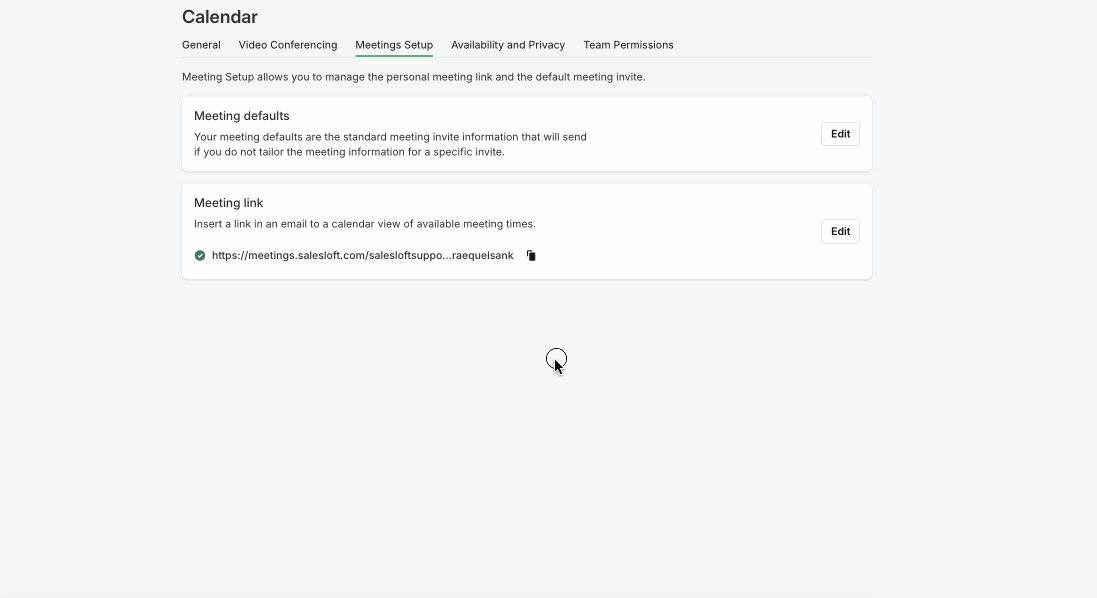Click 'Your meeting defaults are the standard' text
The image size is (1097, 598).
390,144
